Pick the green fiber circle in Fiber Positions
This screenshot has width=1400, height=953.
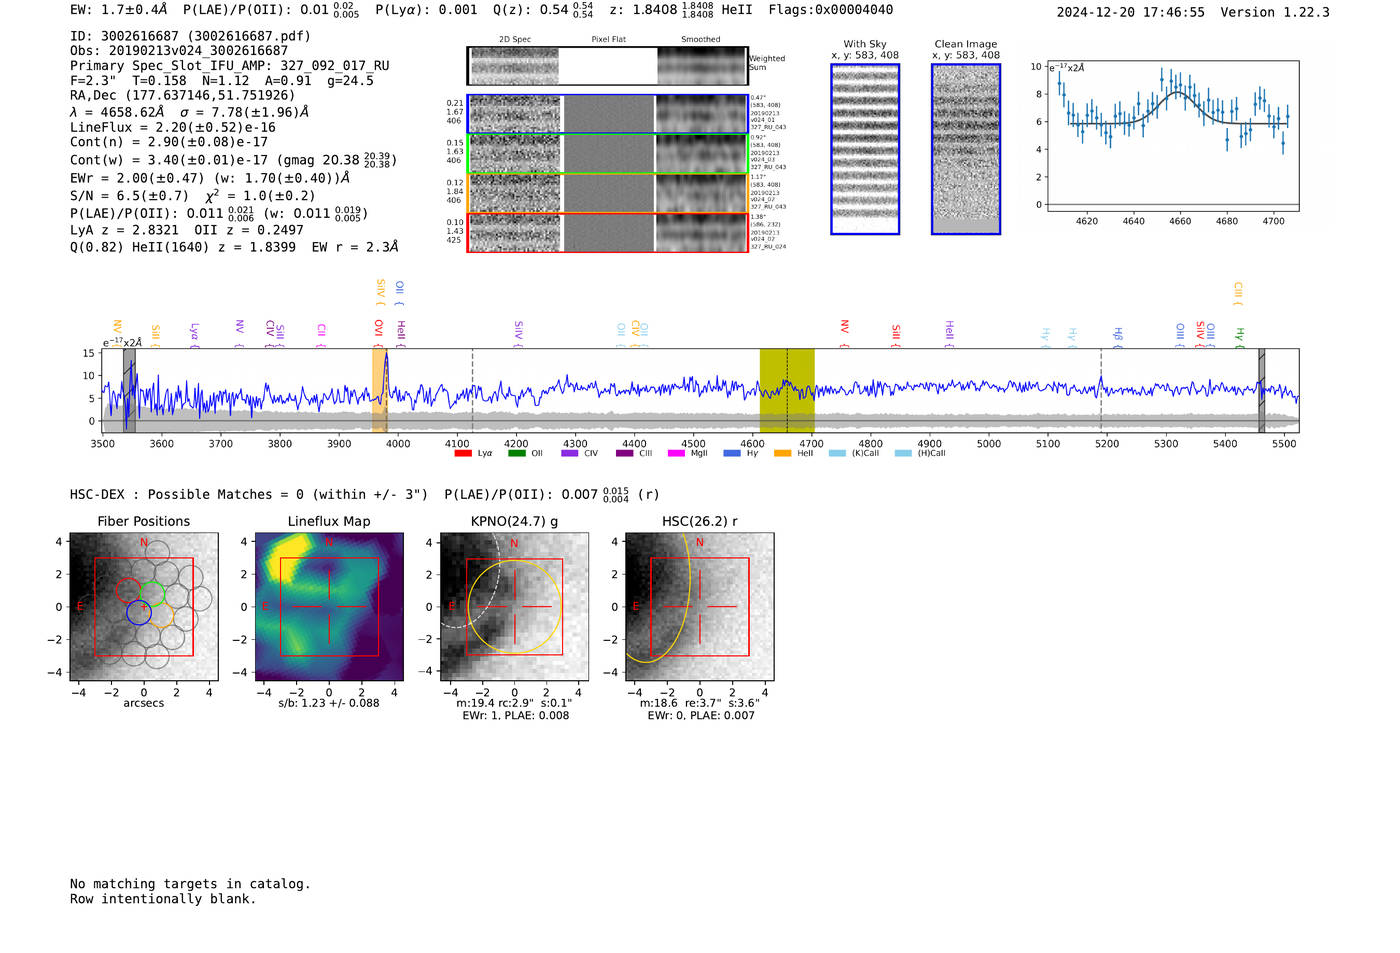(152, 593)
